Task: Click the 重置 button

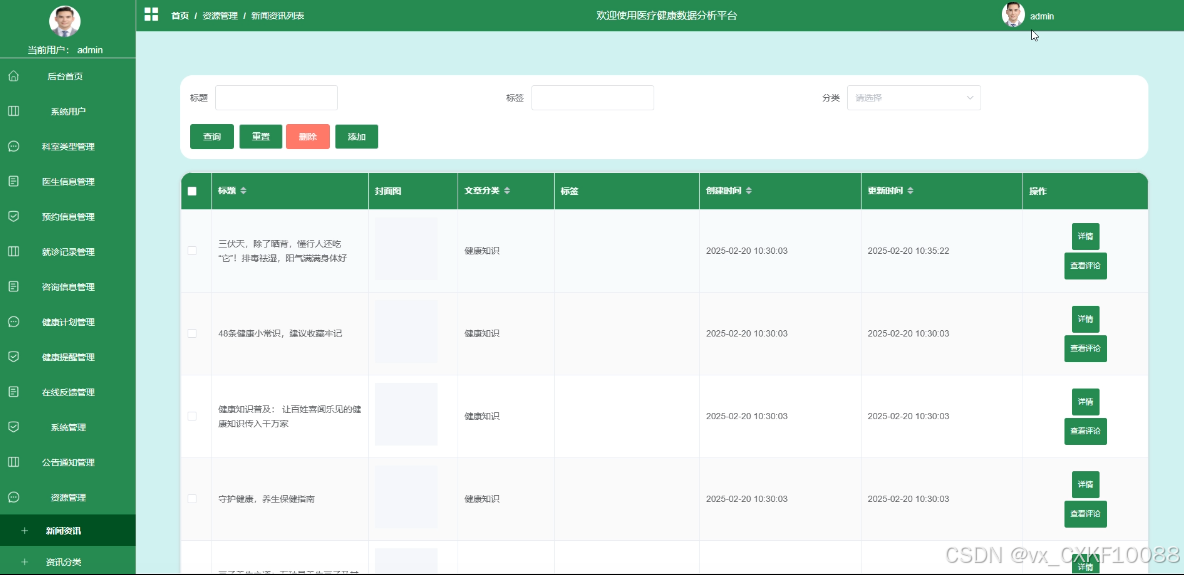Action: [261, 137]
